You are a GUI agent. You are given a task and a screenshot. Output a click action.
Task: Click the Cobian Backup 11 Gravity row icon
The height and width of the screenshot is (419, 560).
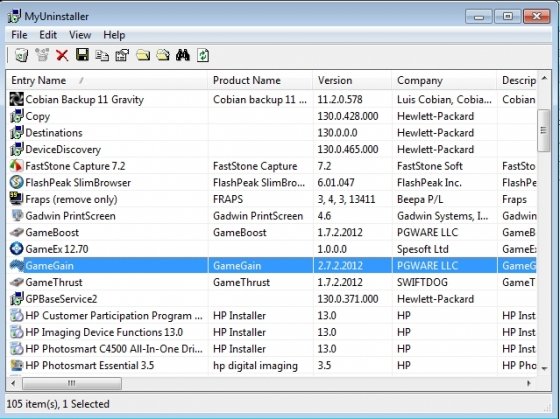pos(16,99)
